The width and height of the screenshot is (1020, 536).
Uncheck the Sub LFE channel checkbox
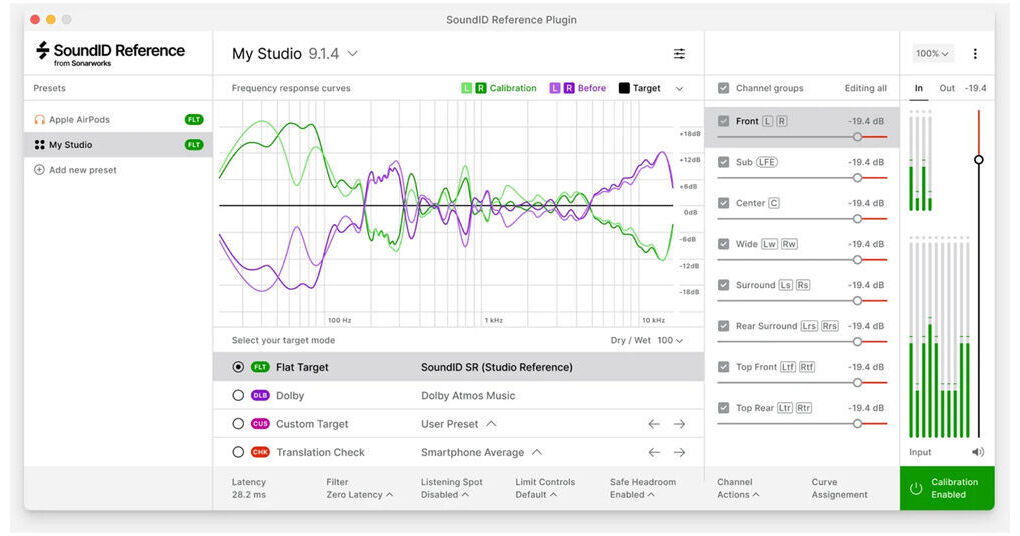click(x=723, y=162)
